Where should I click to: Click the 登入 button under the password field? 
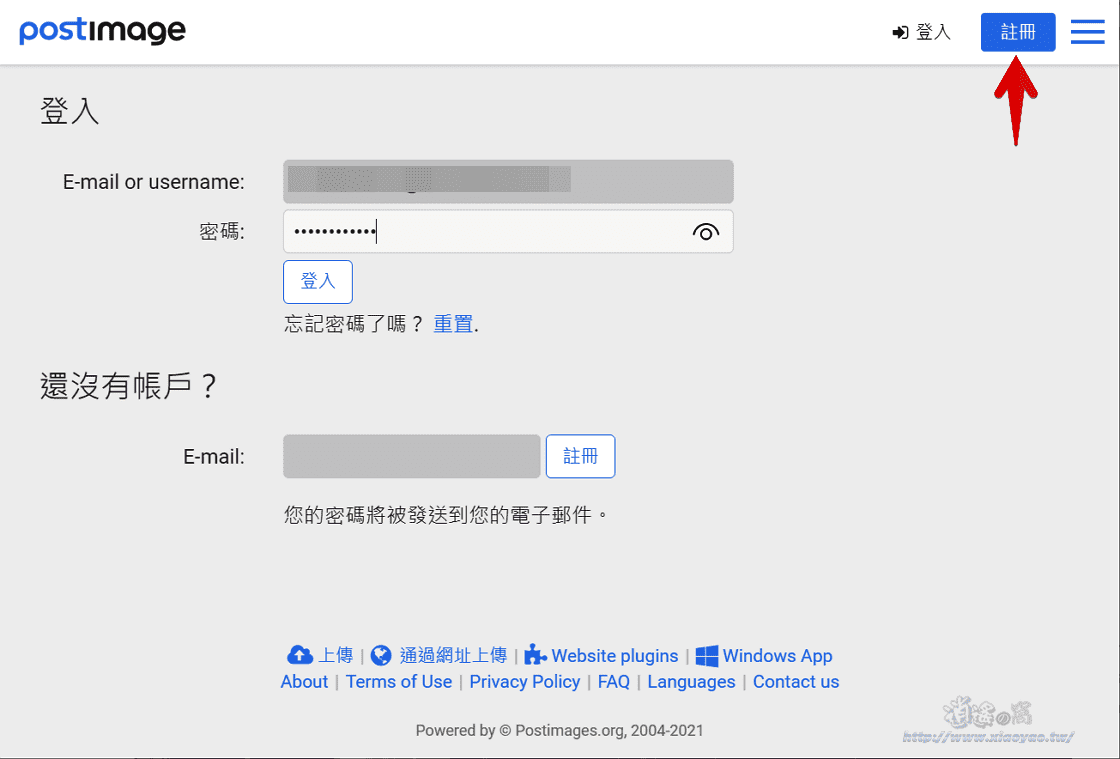pos(317,281)
